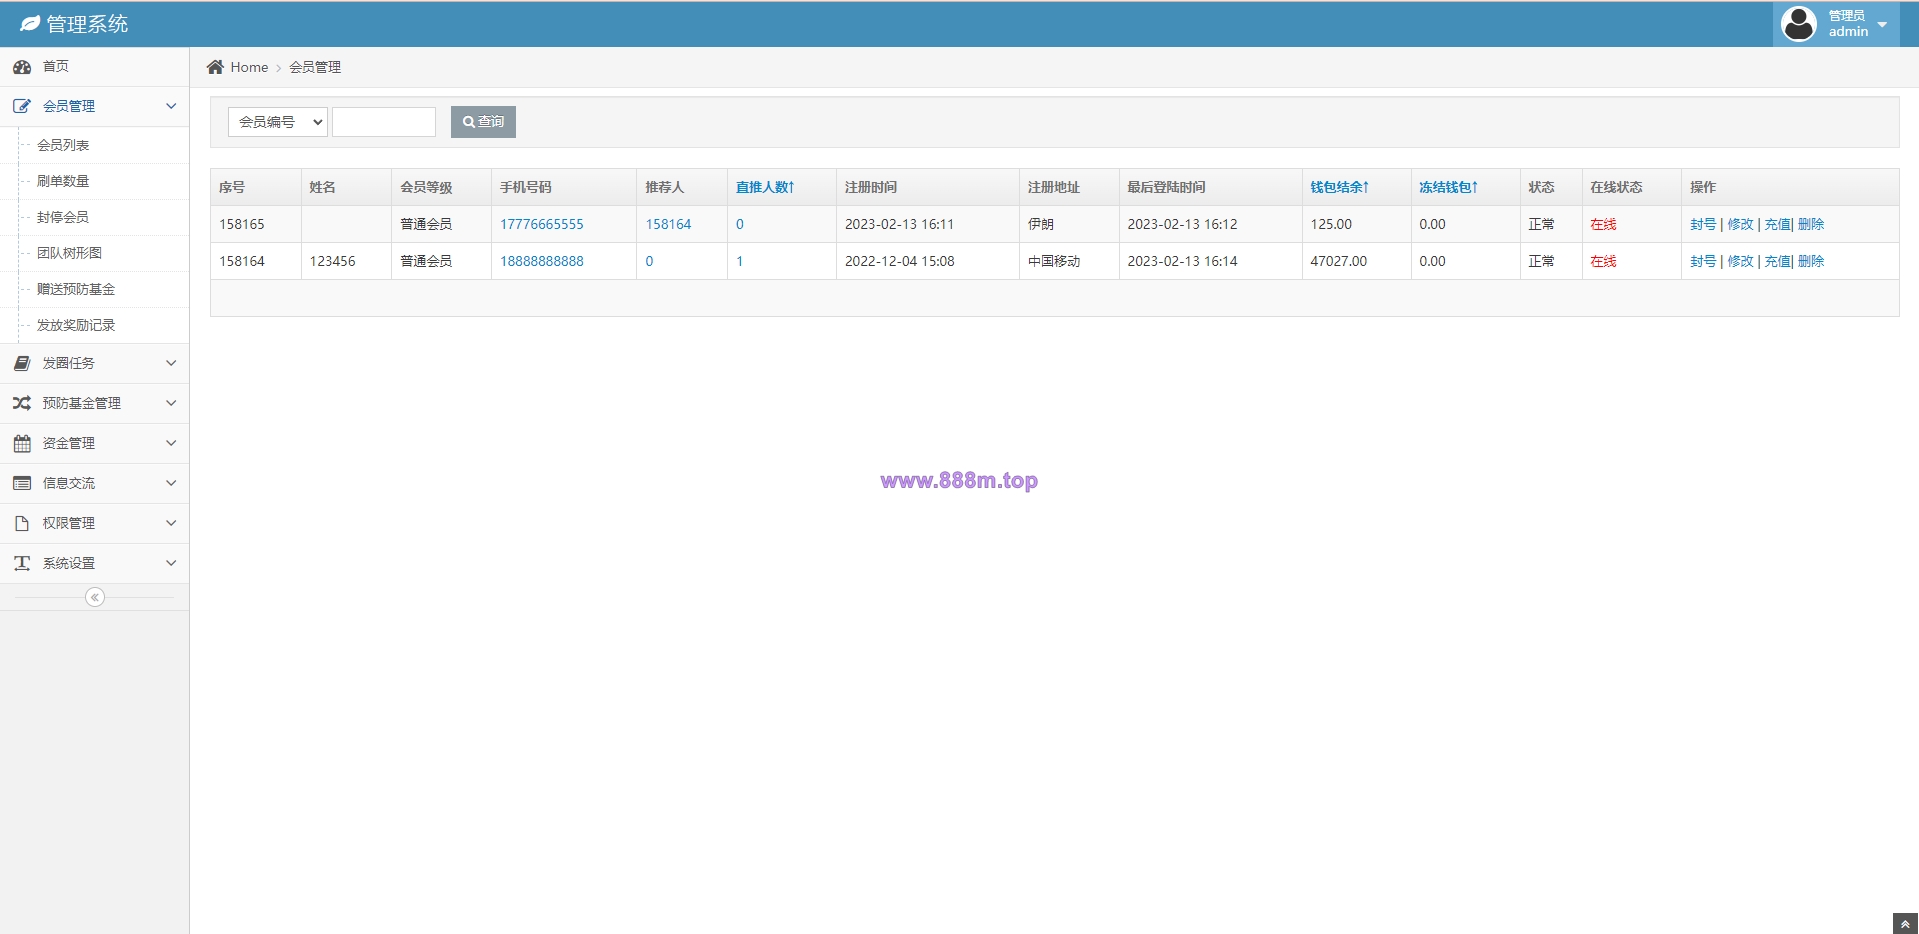Image resolution: width=1919 pixels, height=934 pixels.
Task: Click the list icon beside 信息交流
Action: click(22, 483)
